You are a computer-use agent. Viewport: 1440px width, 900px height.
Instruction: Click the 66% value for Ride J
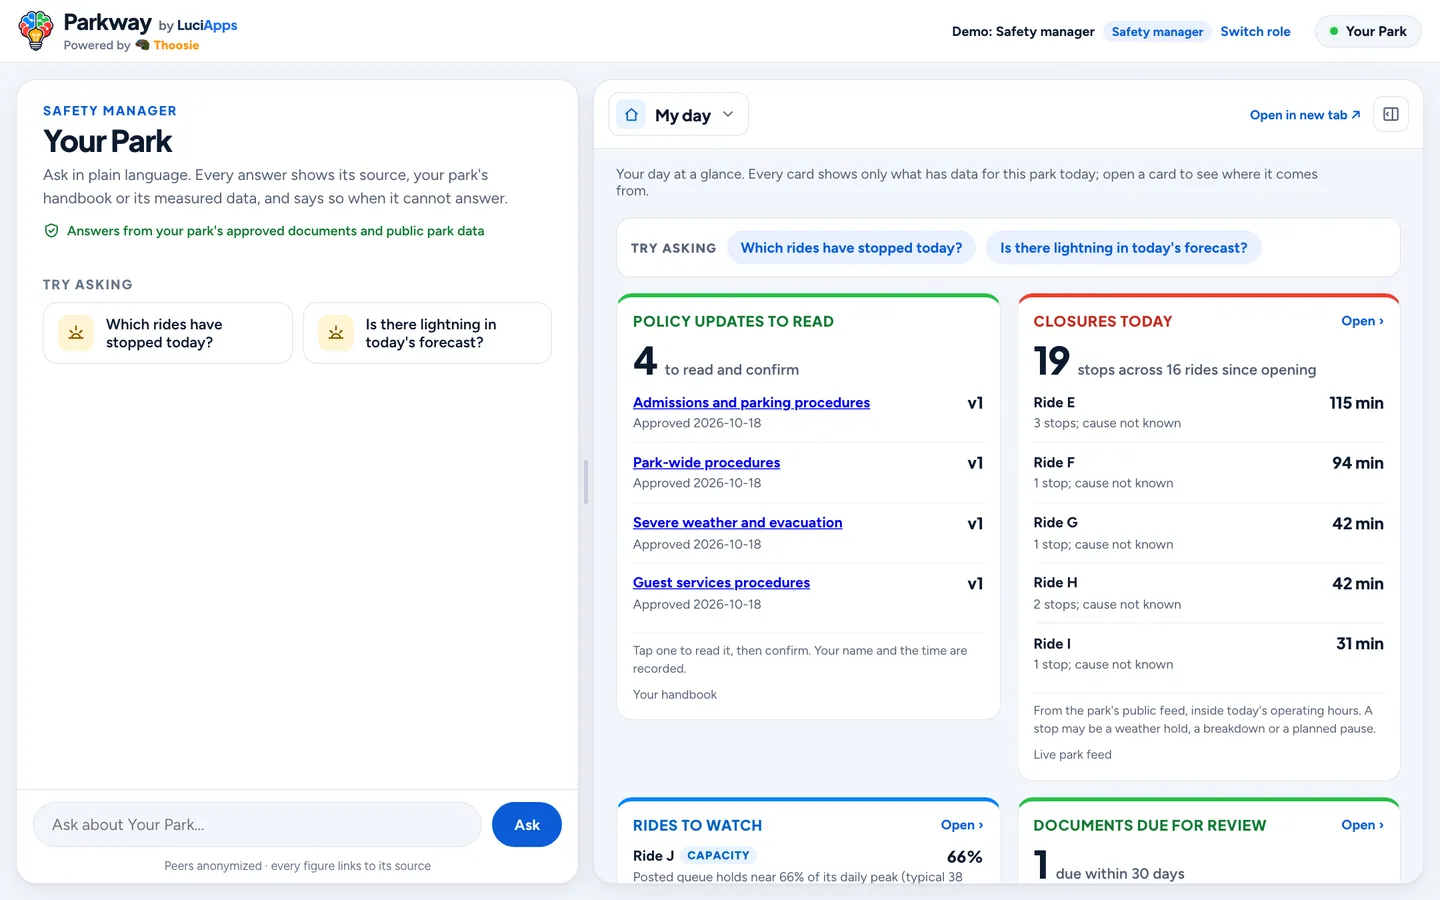tap(964, 857)
